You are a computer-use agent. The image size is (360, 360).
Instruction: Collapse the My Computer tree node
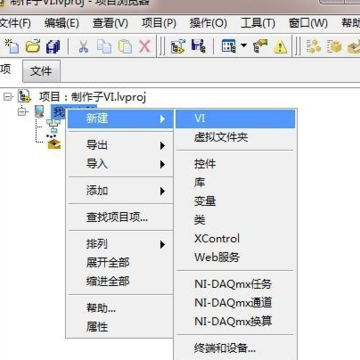23,112
